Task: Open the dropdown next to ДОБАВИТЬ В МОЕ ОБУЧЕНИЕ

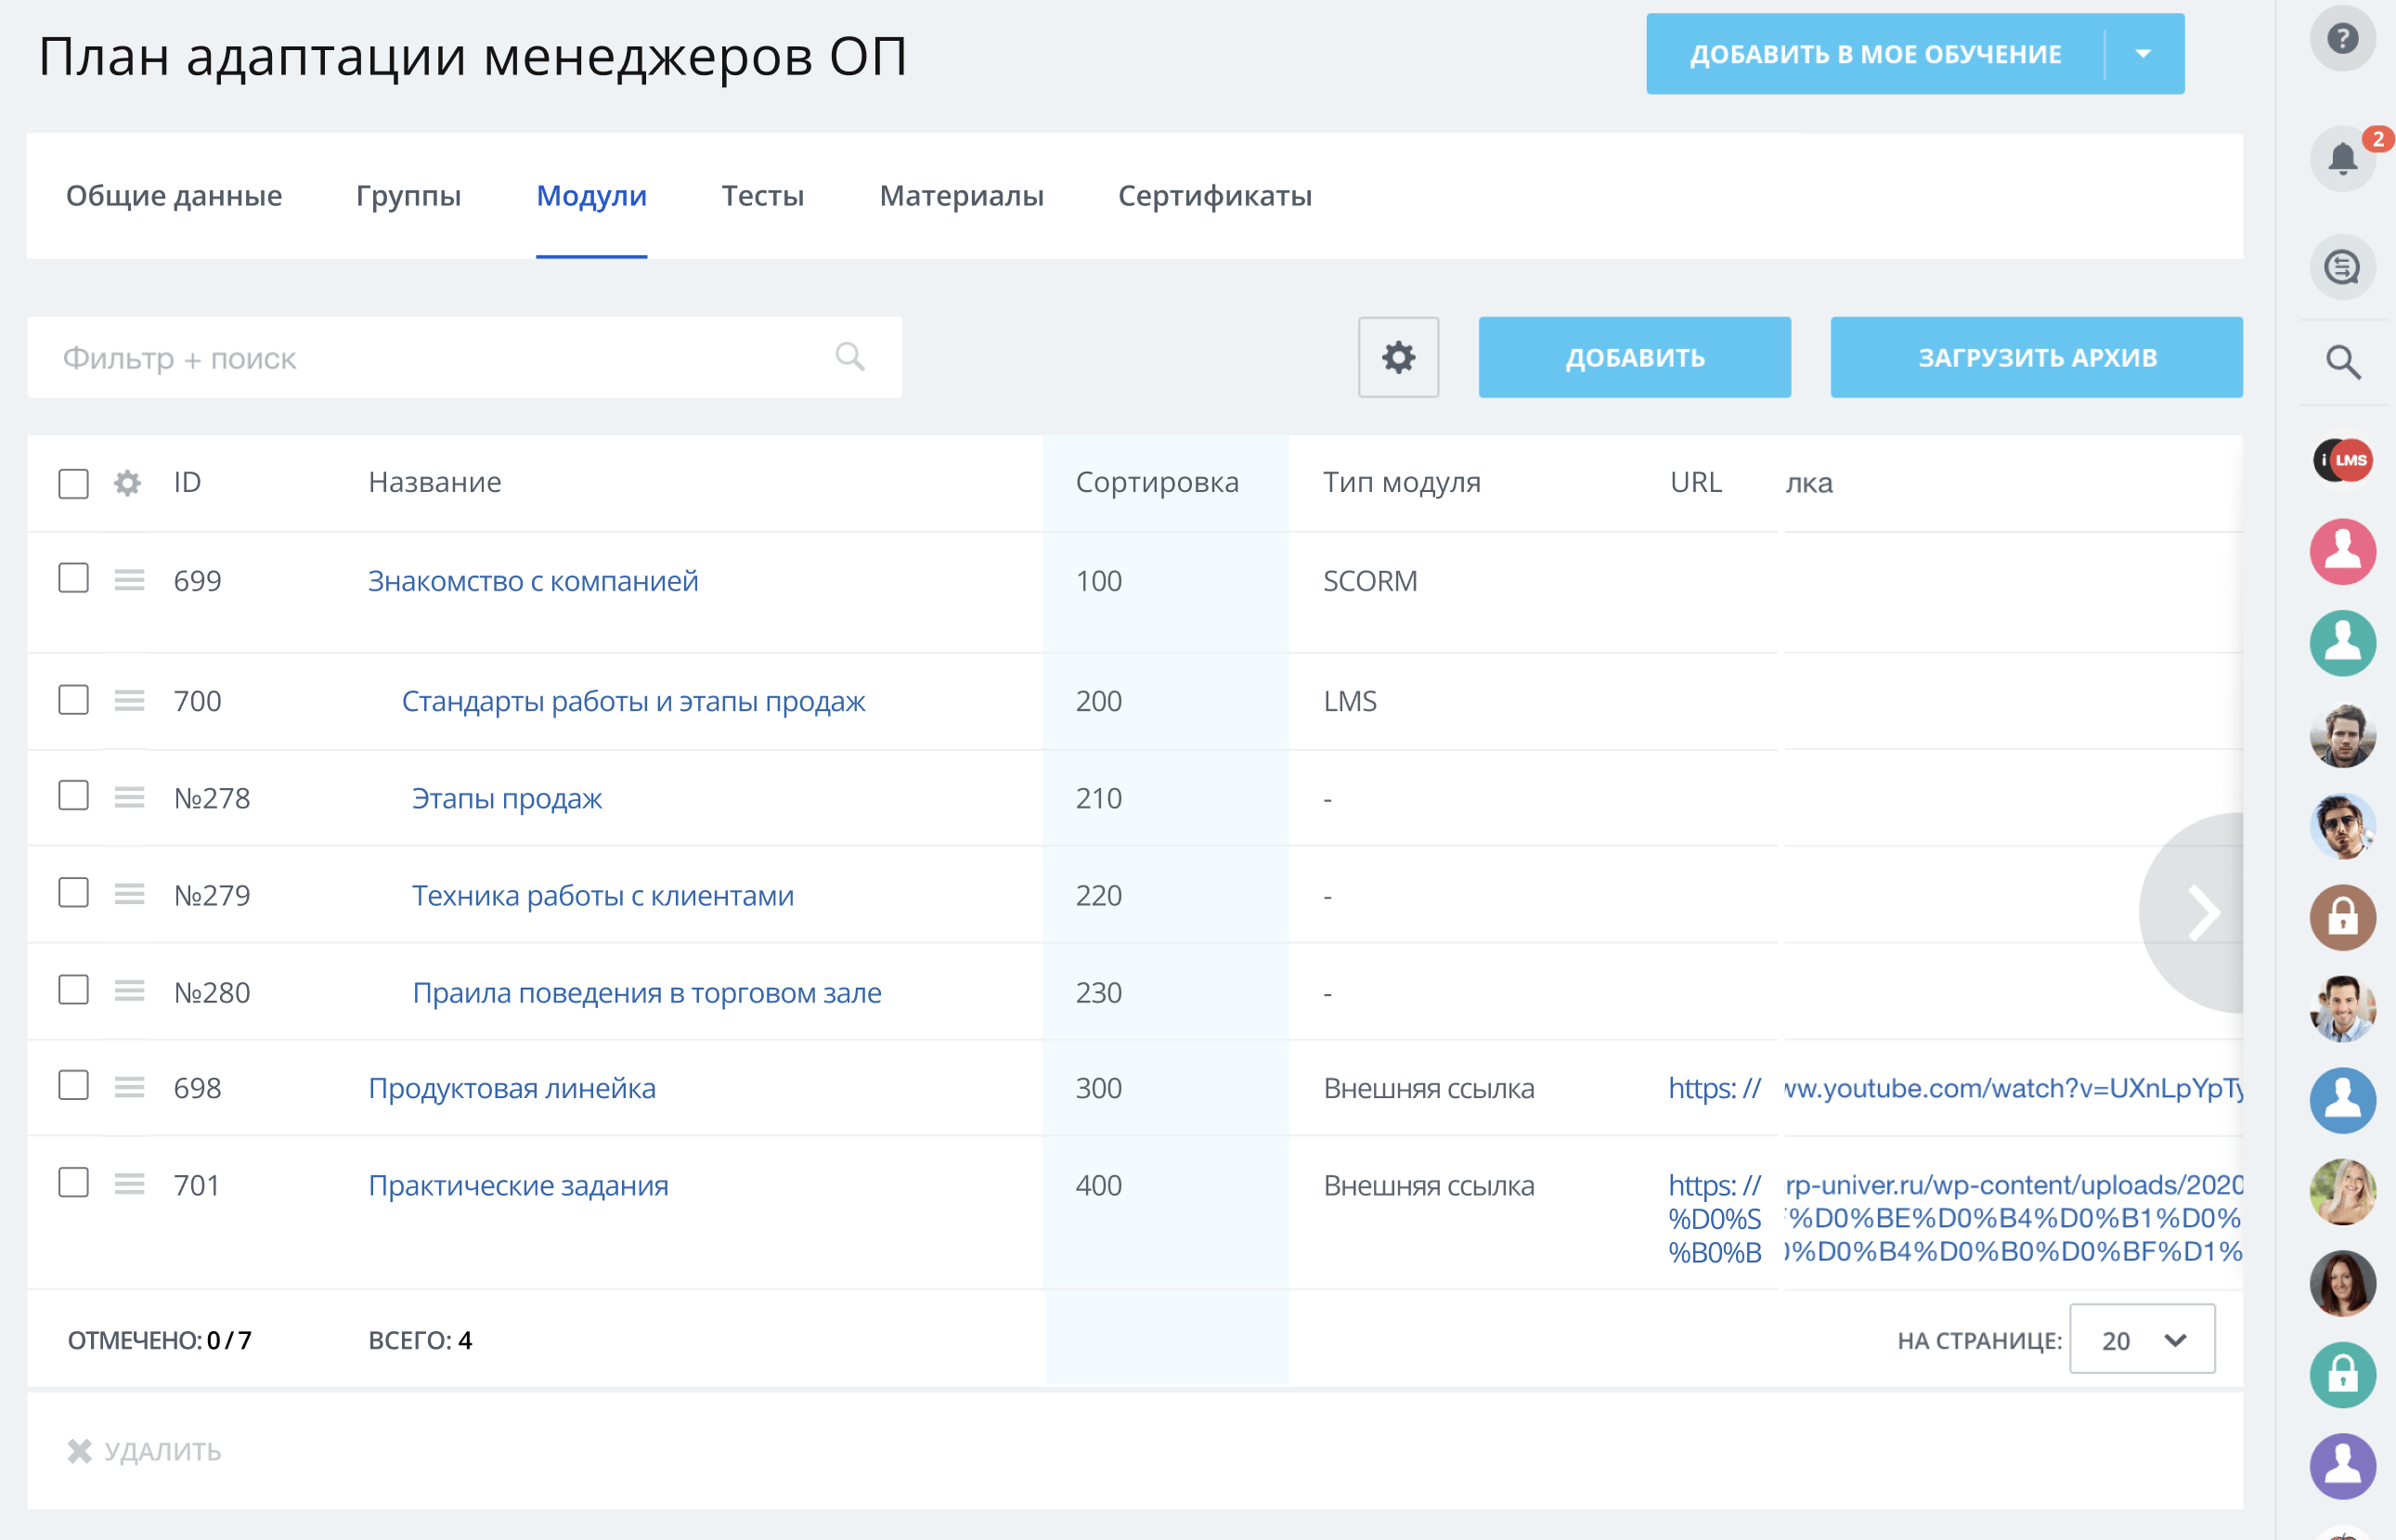Action: 2142,54
